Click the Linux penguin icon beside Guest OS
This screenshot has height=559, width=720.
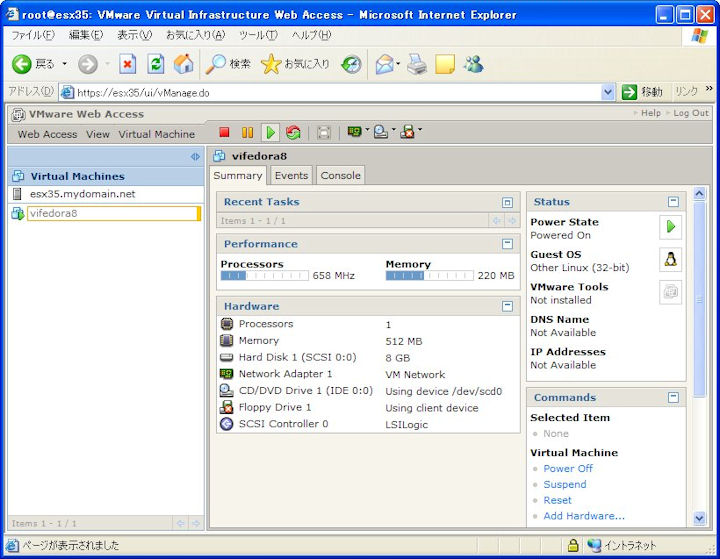point(670,260)
